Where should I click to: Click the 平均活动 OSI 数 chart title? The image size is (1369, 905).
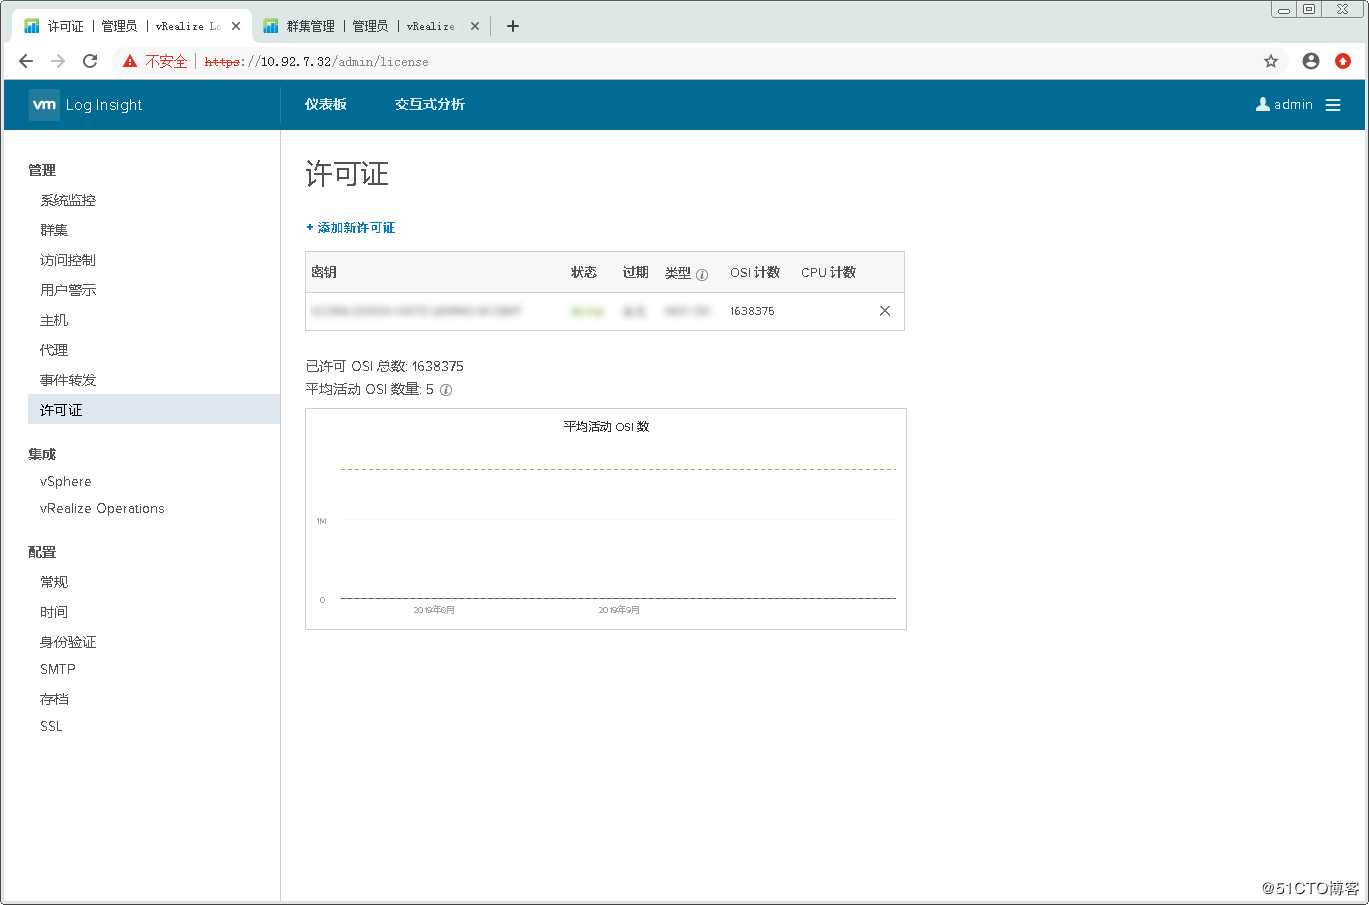(x=606, y=427)
